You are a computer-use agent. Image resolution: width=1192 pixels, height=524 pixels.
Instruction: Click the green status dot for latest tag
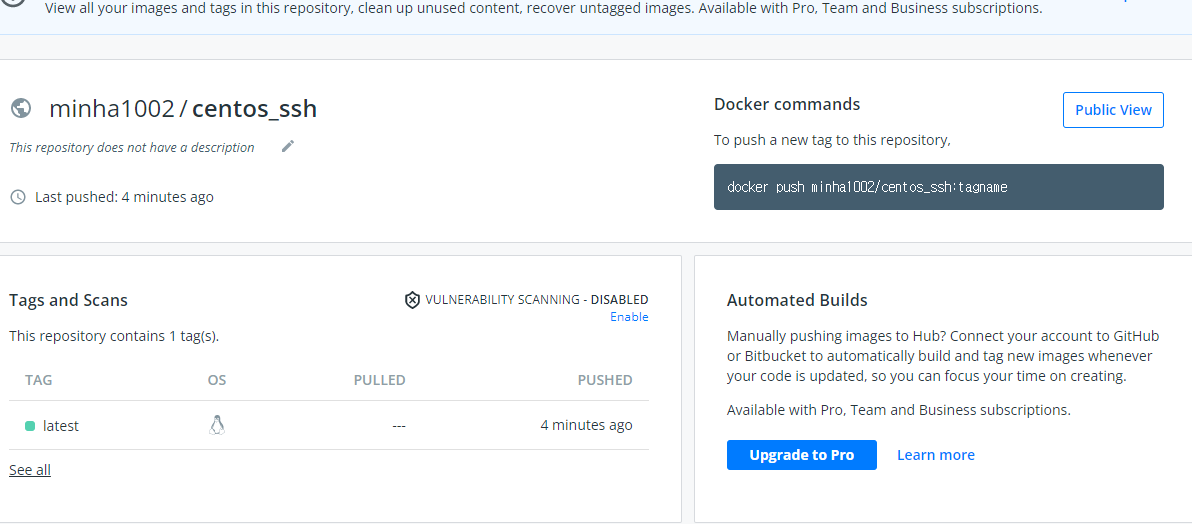30,426
